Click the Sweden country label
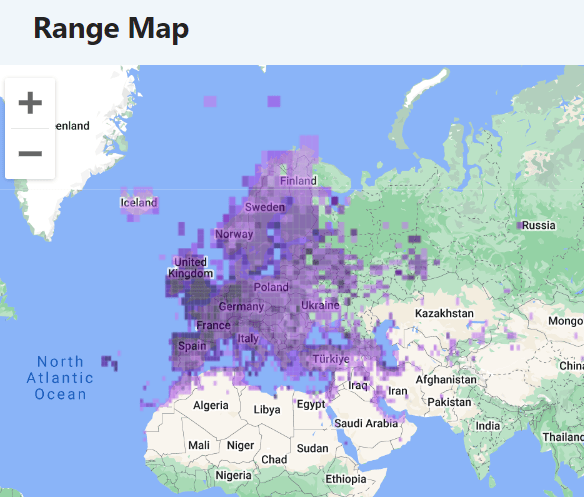This screenshot has height=497, width=584. 265,207
